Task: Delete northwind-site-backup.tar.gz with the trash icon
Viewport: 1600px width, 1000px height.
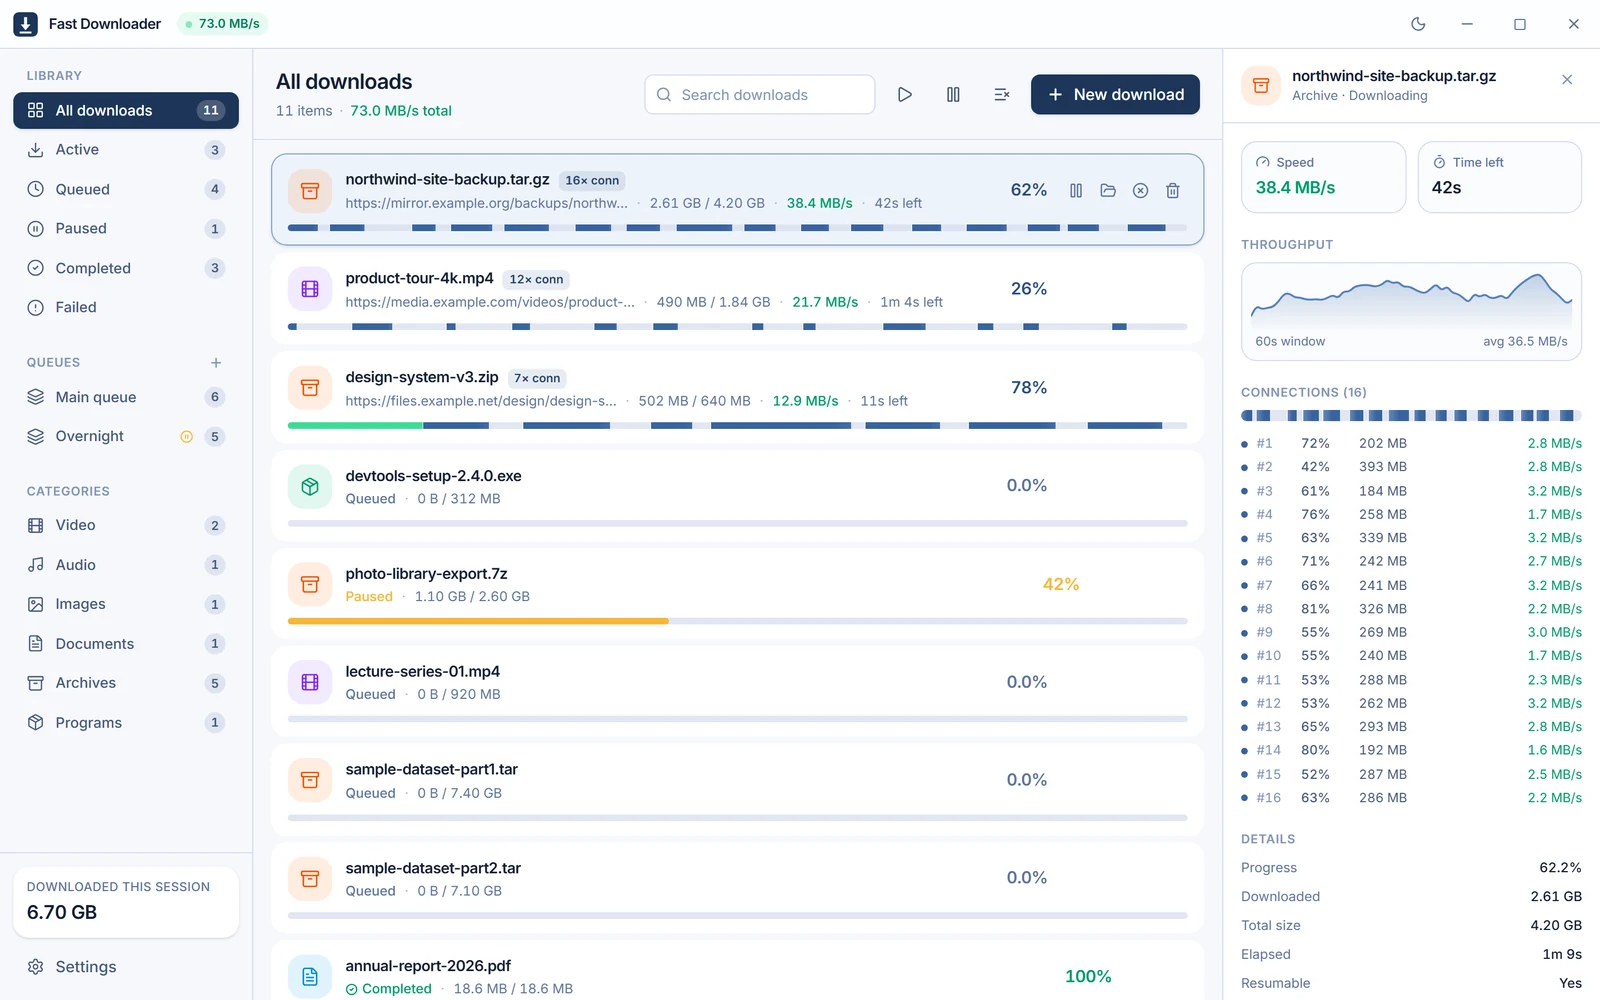Action: coord(1173,190)
